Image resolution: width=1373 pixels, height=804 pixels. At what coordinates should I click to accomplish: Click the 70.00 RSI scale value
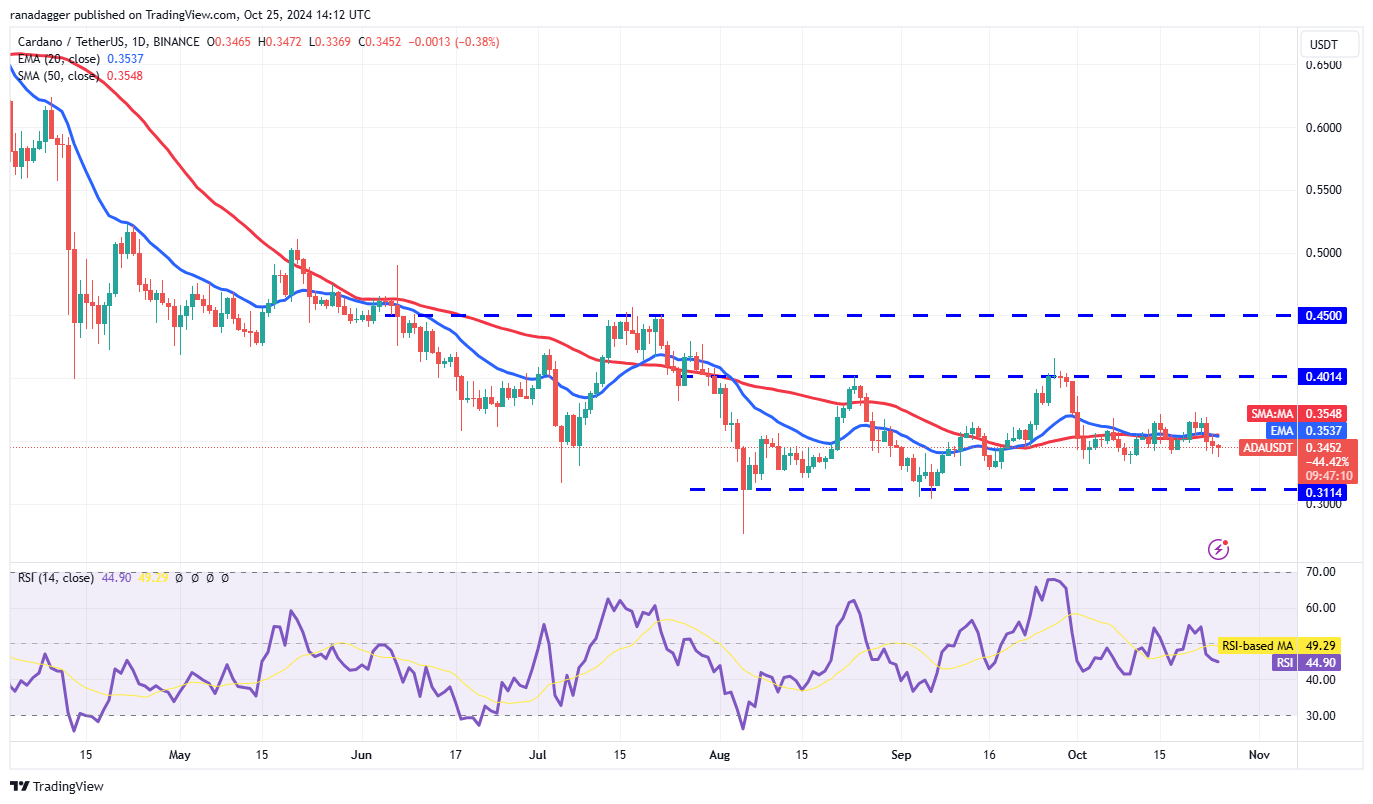click(1320, 572)
